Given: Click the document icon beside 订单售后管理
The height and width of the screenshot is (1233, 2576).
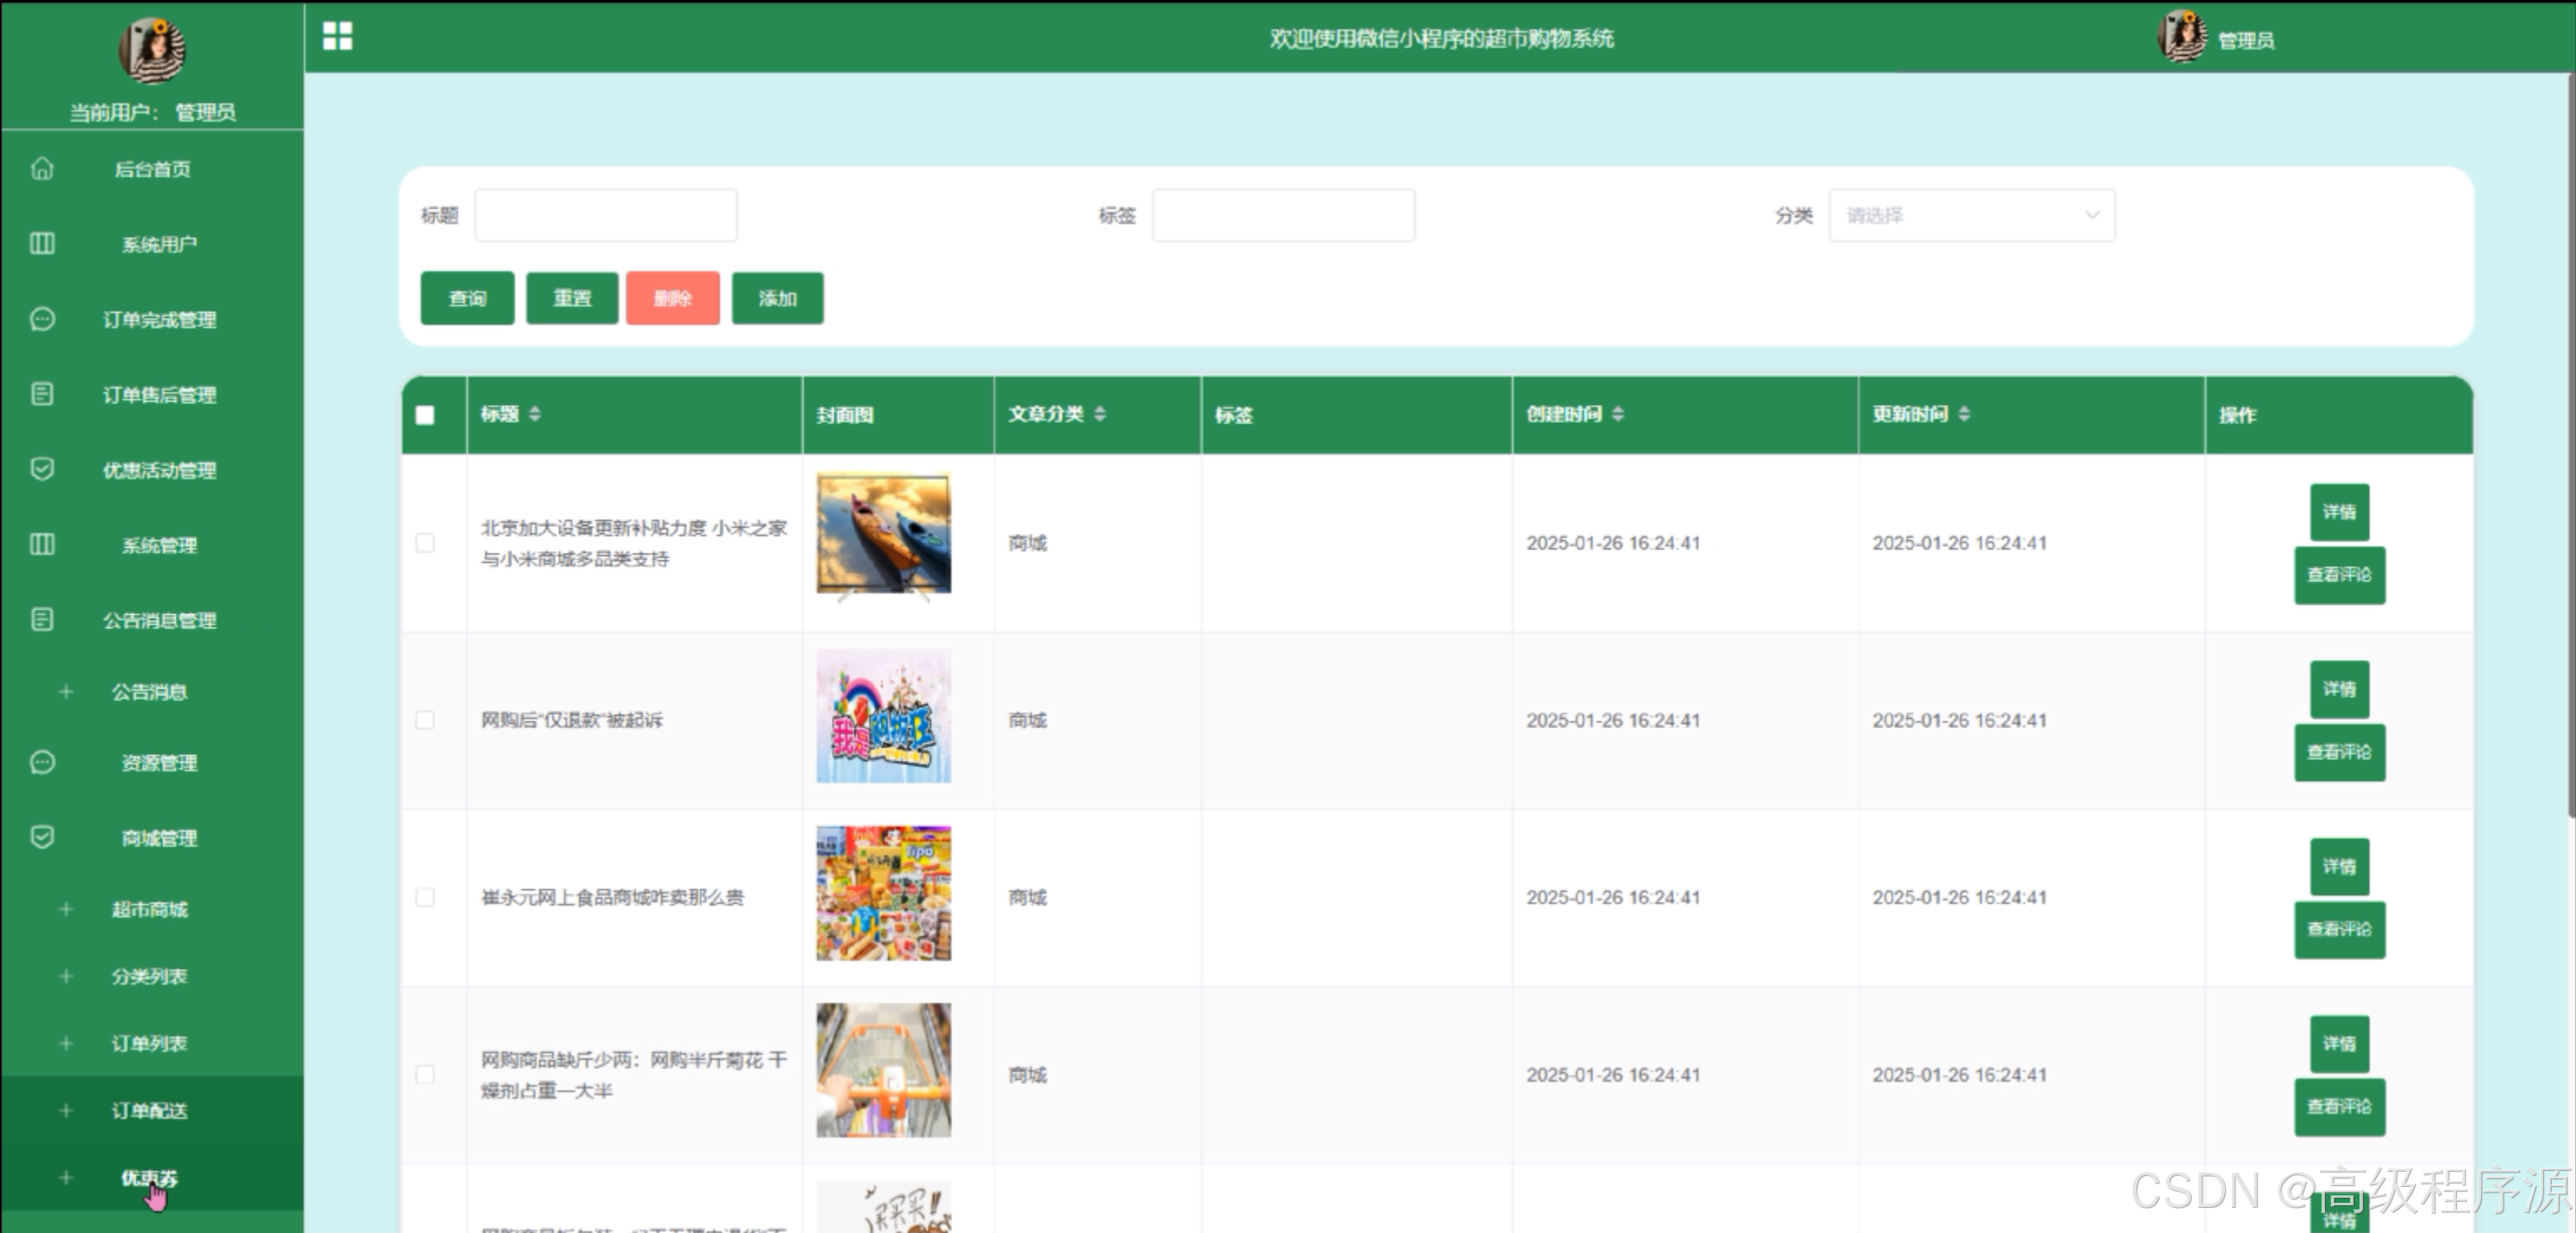Looking at the screenshot, I should (42, 394).
